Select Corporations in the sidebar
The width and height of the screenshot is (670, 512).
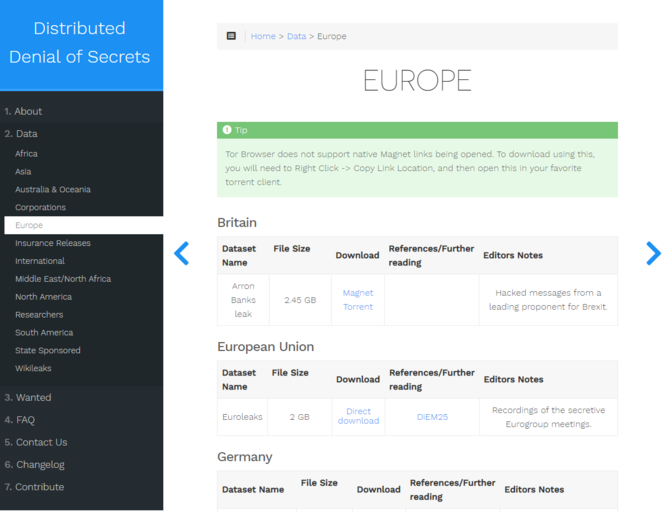(x=40, y=207)
